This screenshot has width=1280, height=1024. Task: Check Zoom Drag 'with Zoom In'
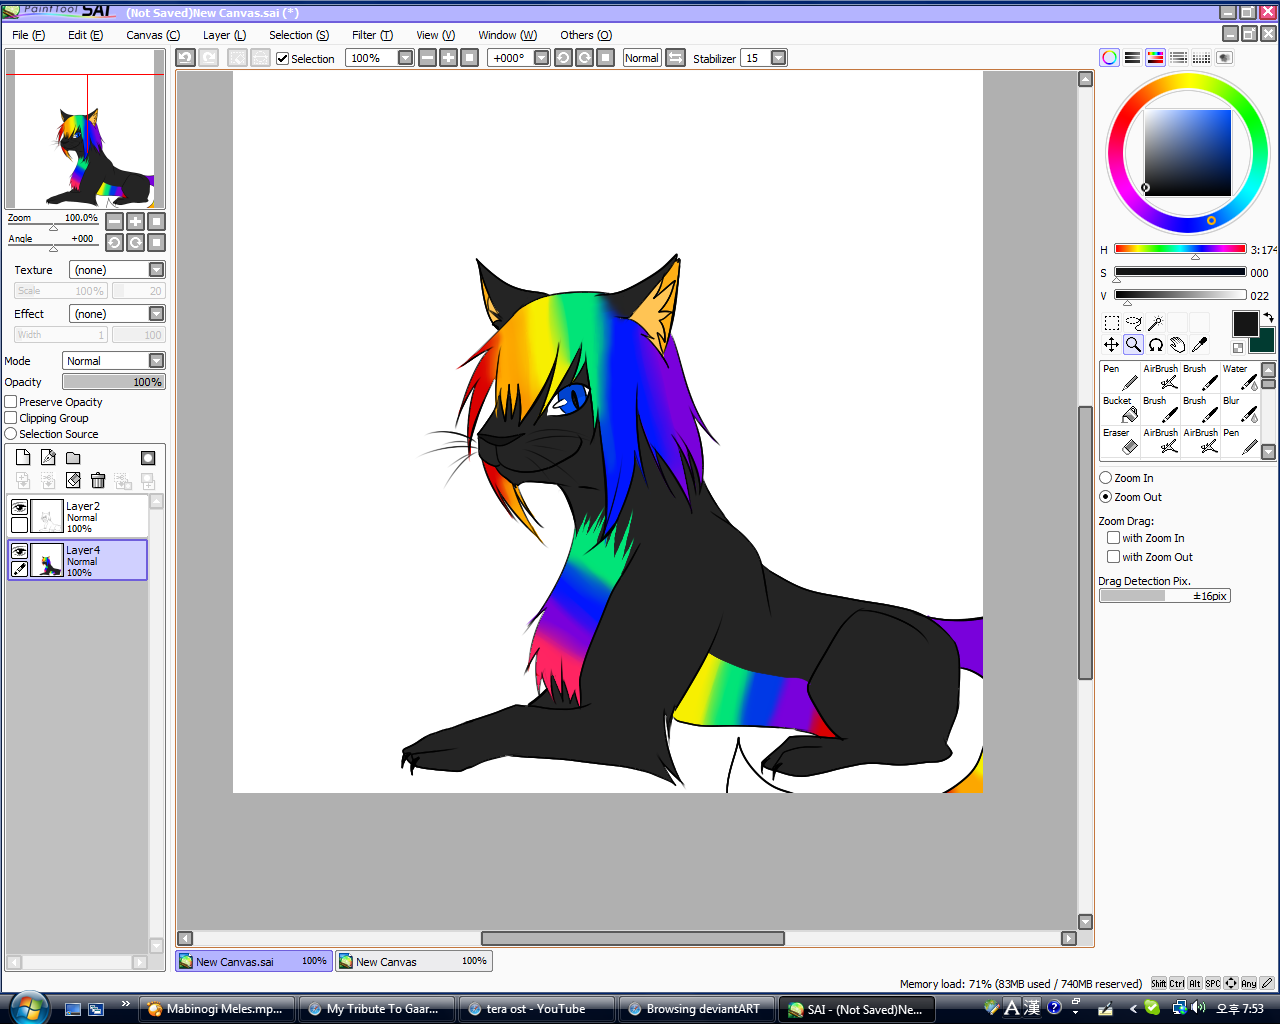1113,538
